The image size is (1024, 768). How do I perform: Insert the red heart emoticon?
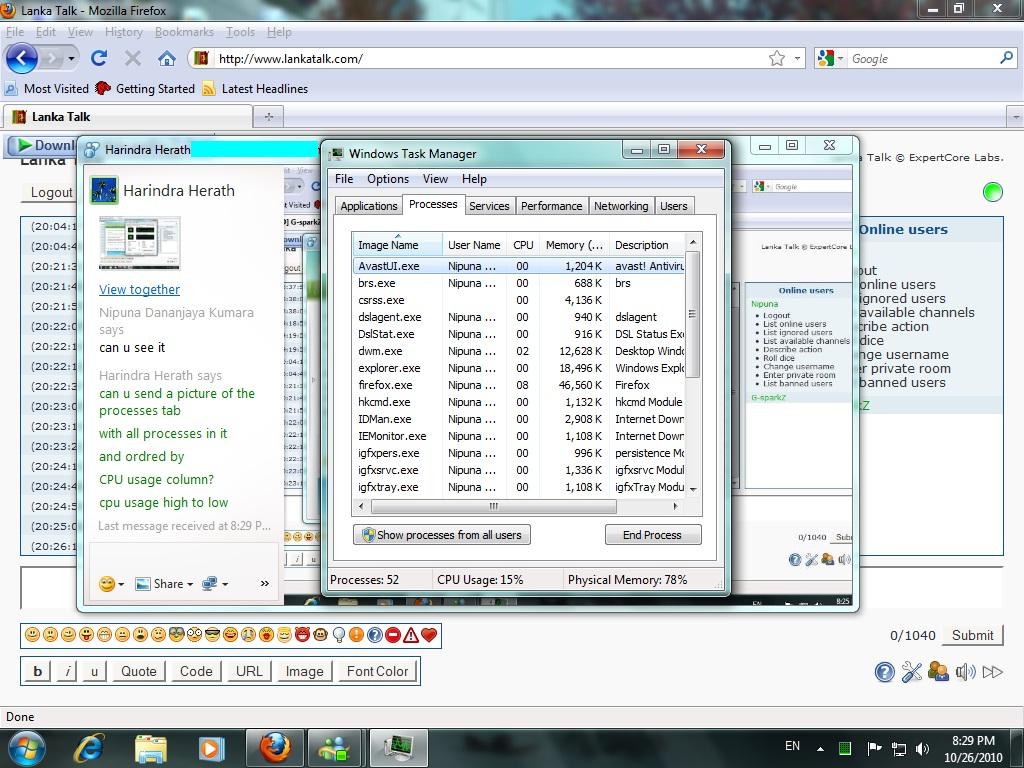tap(429, 635)
